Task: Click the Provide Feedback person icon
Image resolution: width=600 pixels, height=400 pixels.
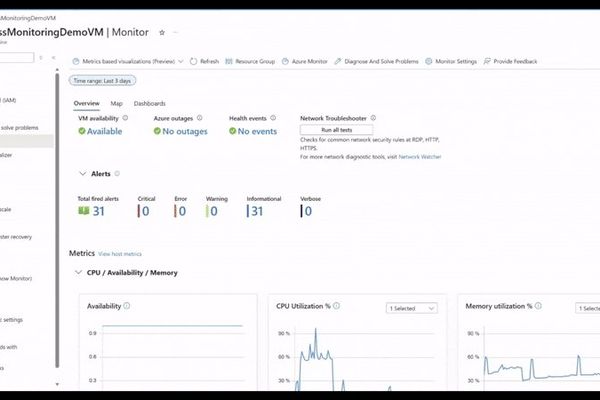Action: click(487, 61)
